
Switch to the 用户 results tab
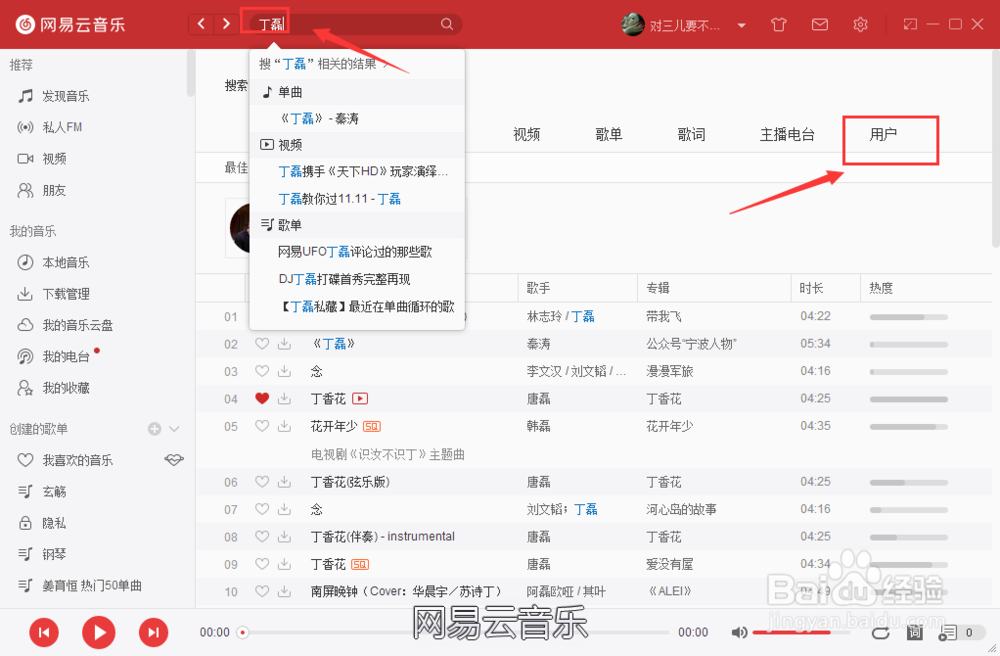(883, 135)
